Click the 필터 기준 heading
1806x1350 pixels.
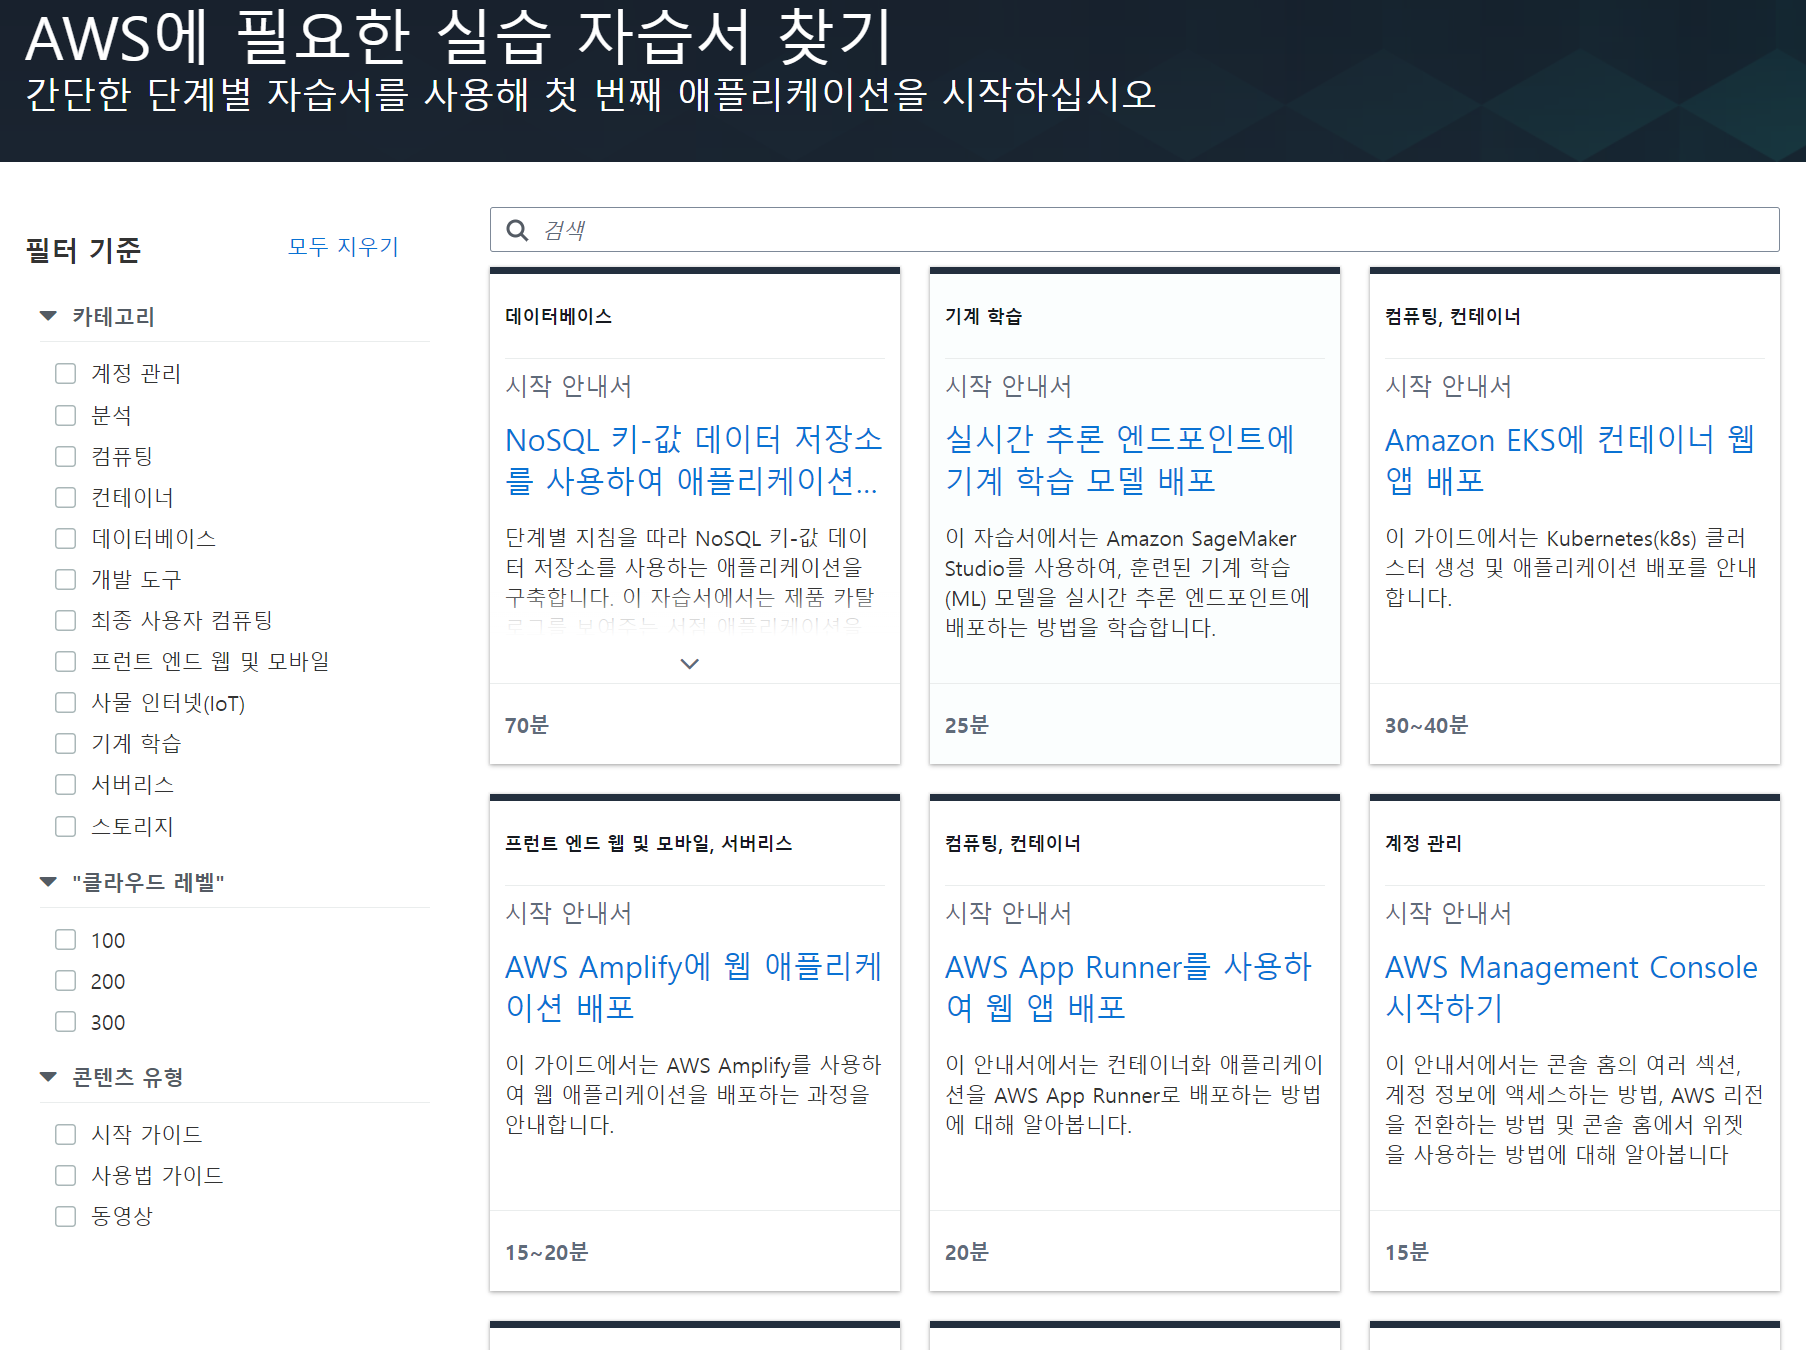coord(83,250)
